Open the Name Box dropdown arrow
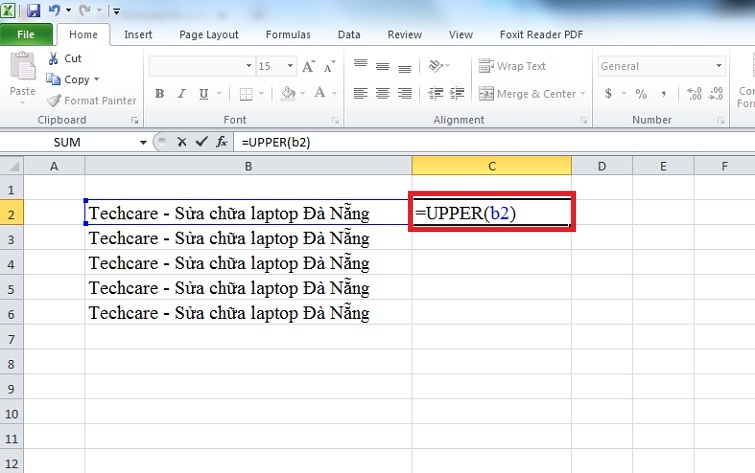This screenshot has height=473, width=755. [143, 142]
